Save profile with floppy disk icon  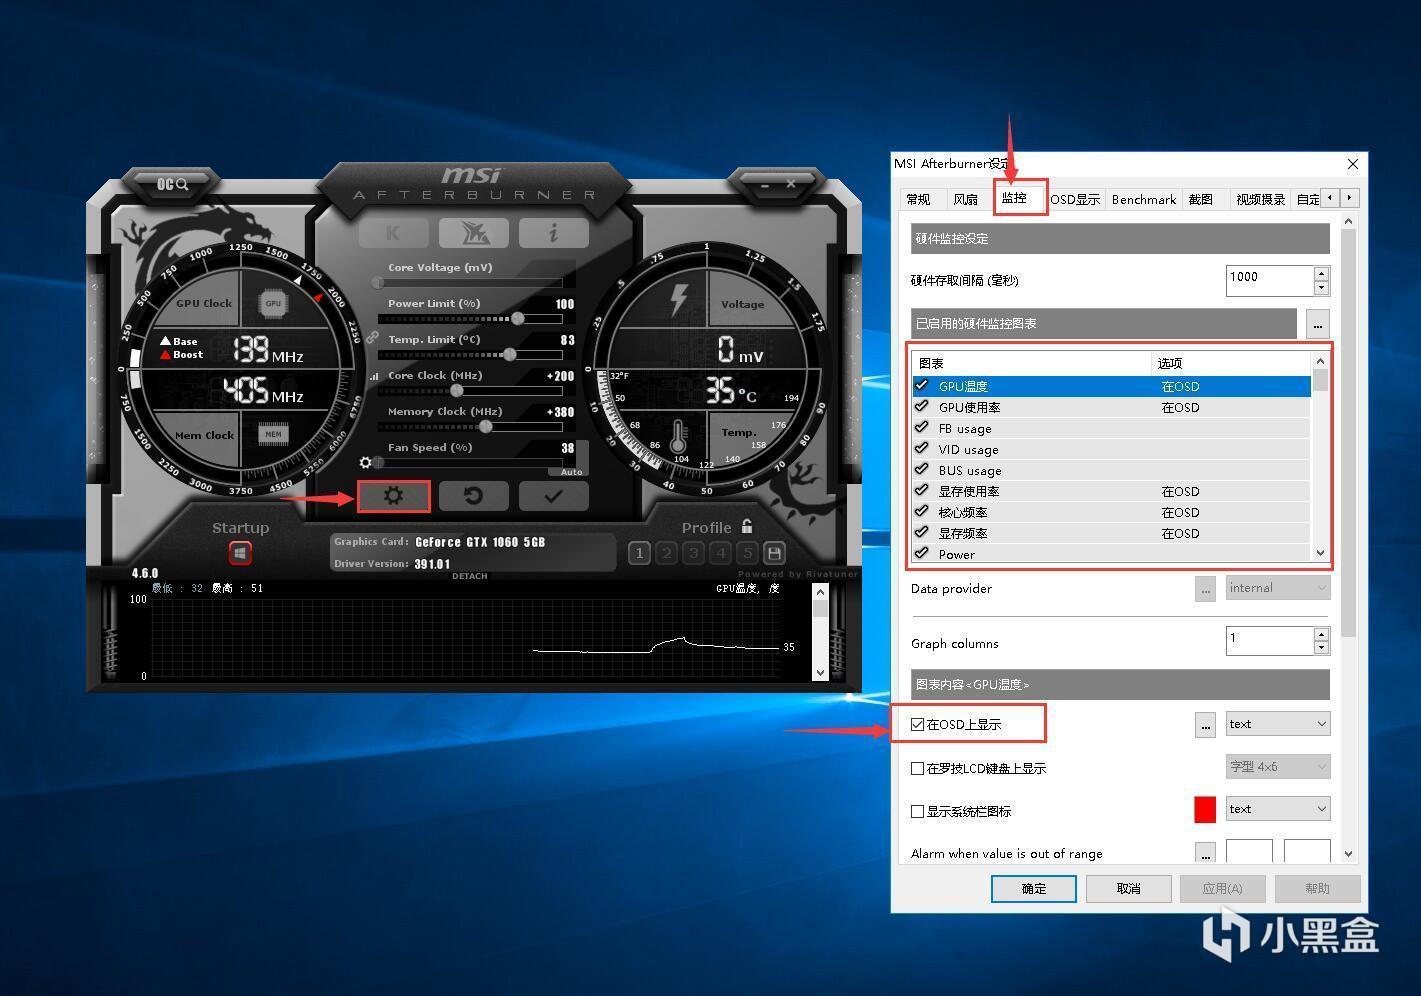pos(774,552)
